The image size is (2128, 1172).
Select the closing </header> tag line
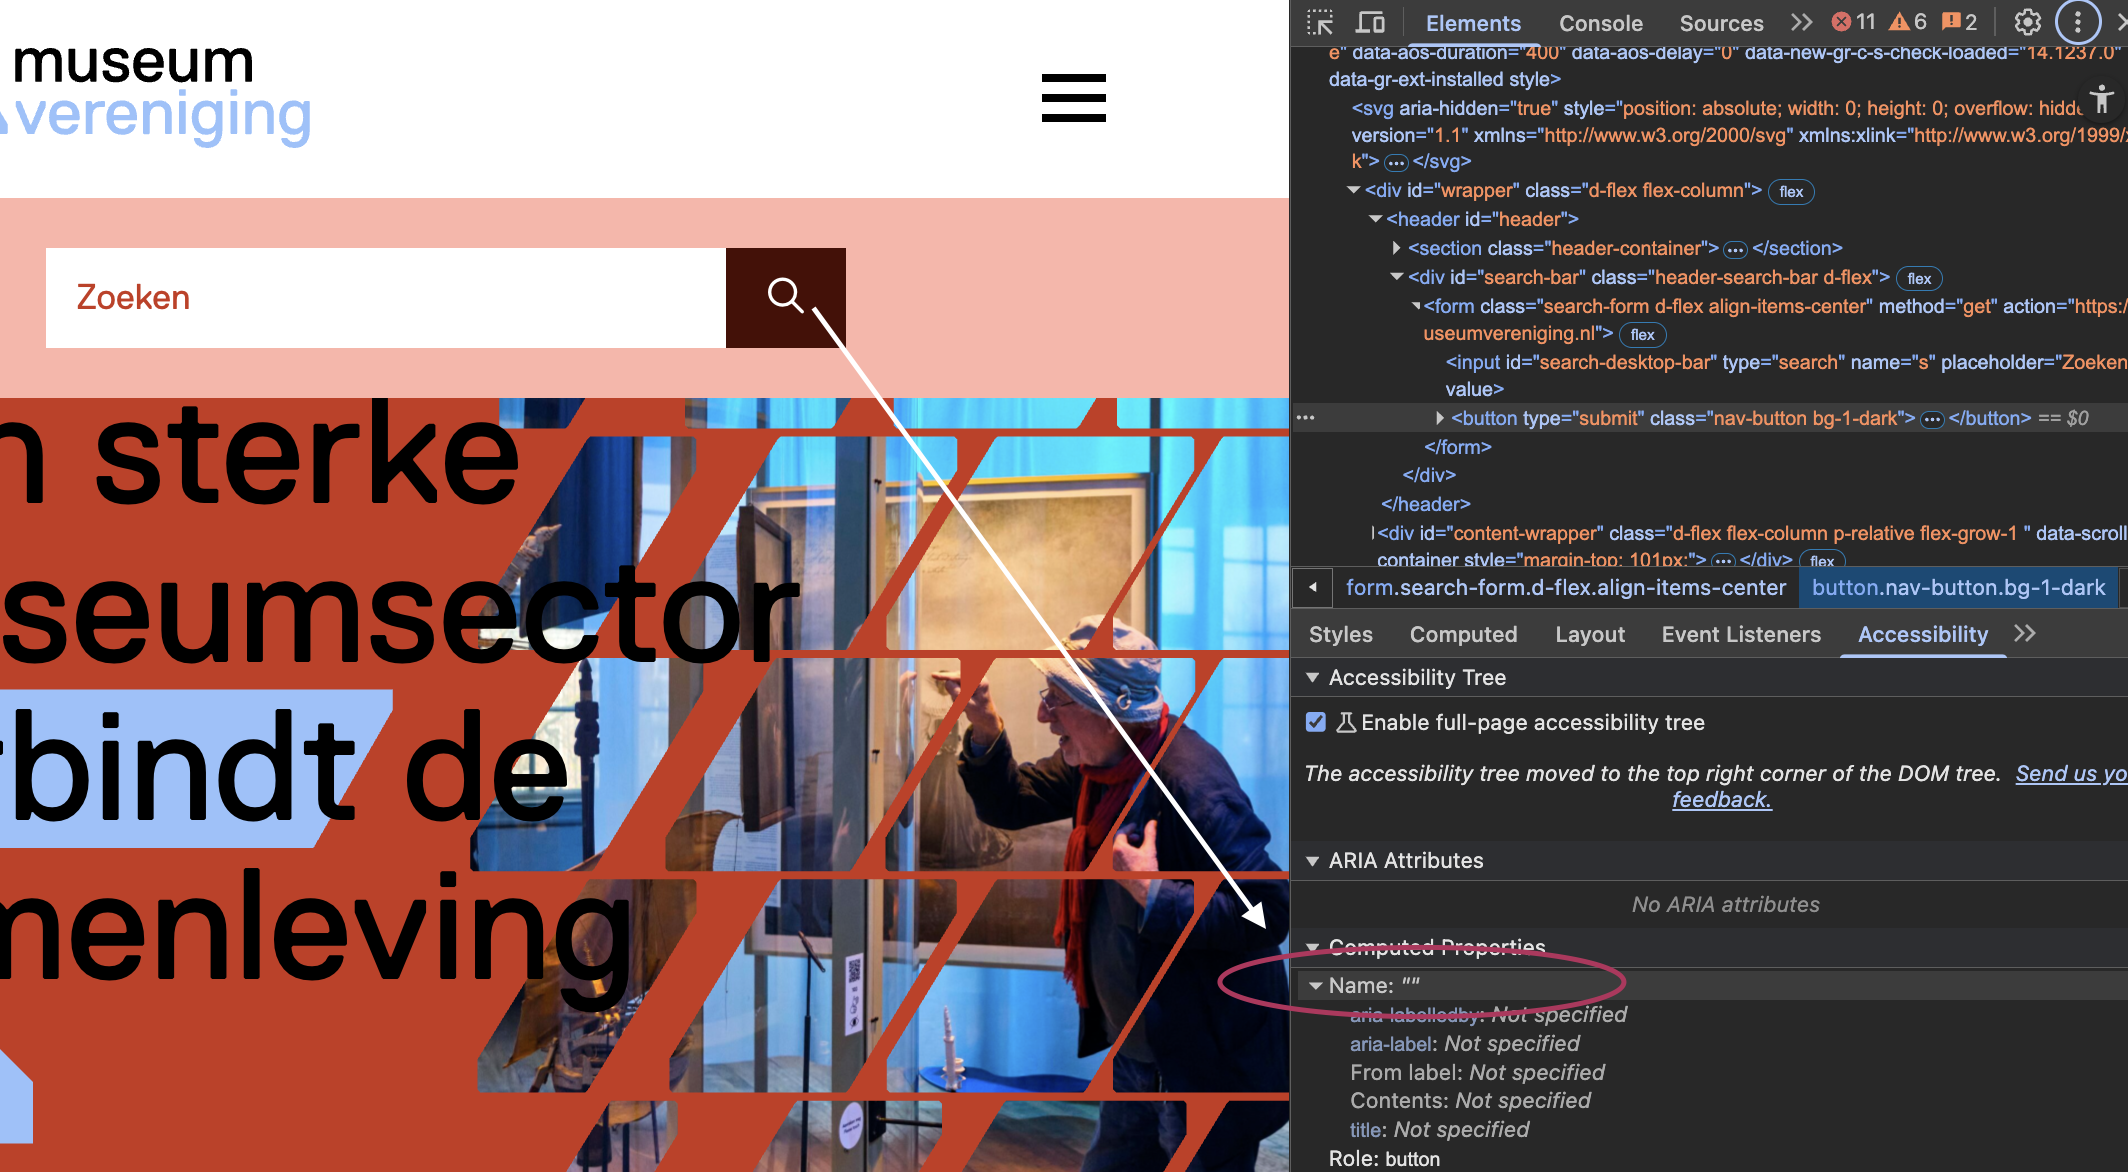point(1426,504)
